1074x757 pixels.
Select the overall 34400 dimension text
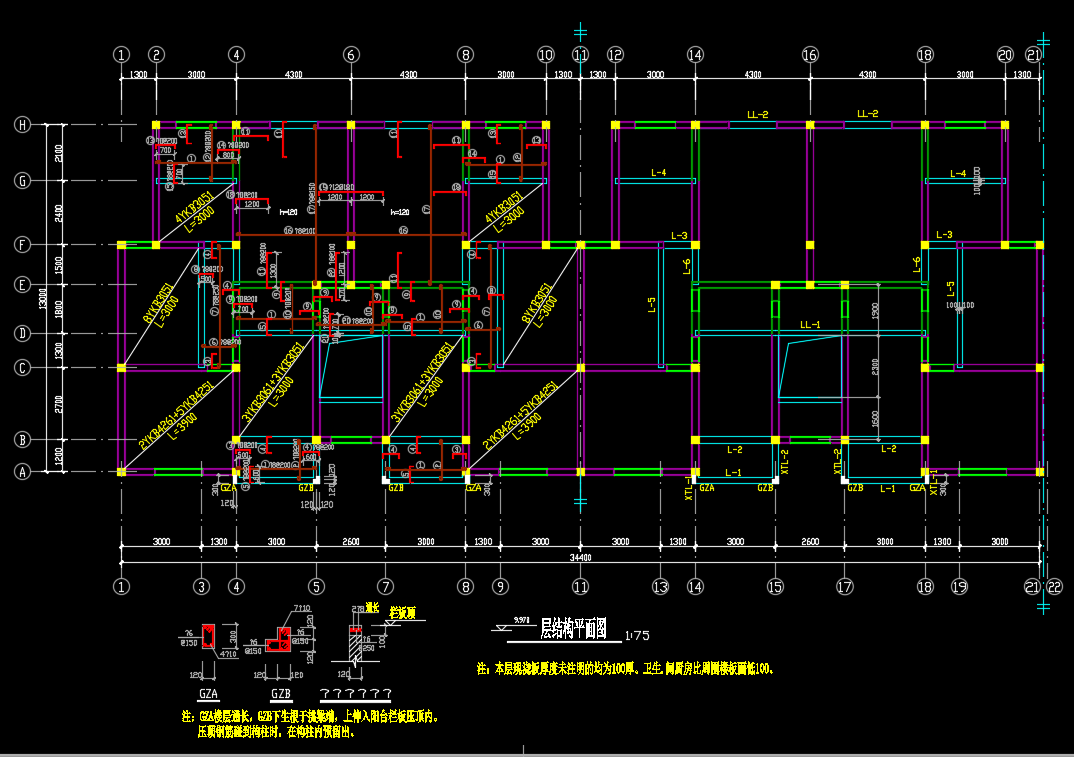pos(580,558)
